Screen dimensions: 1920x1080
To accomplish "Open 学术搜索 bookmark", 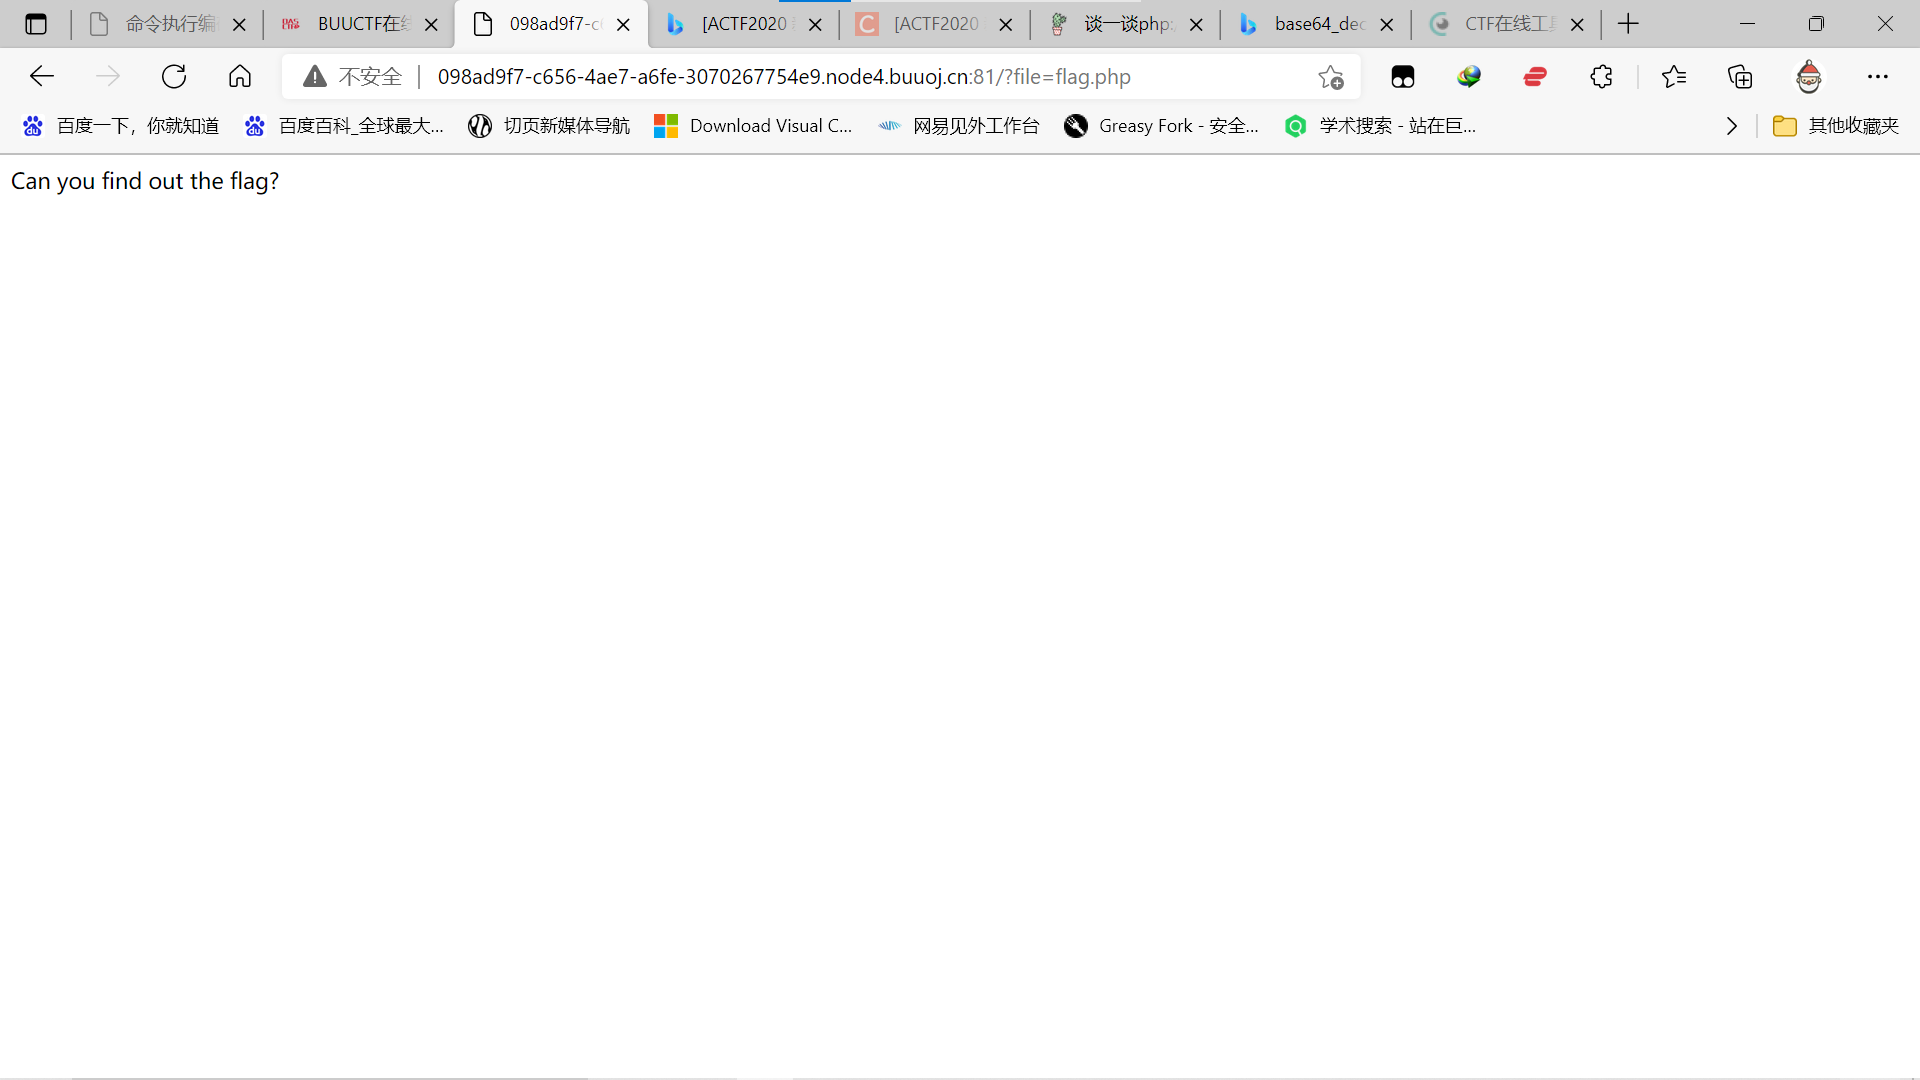I will click(1380, 126).
